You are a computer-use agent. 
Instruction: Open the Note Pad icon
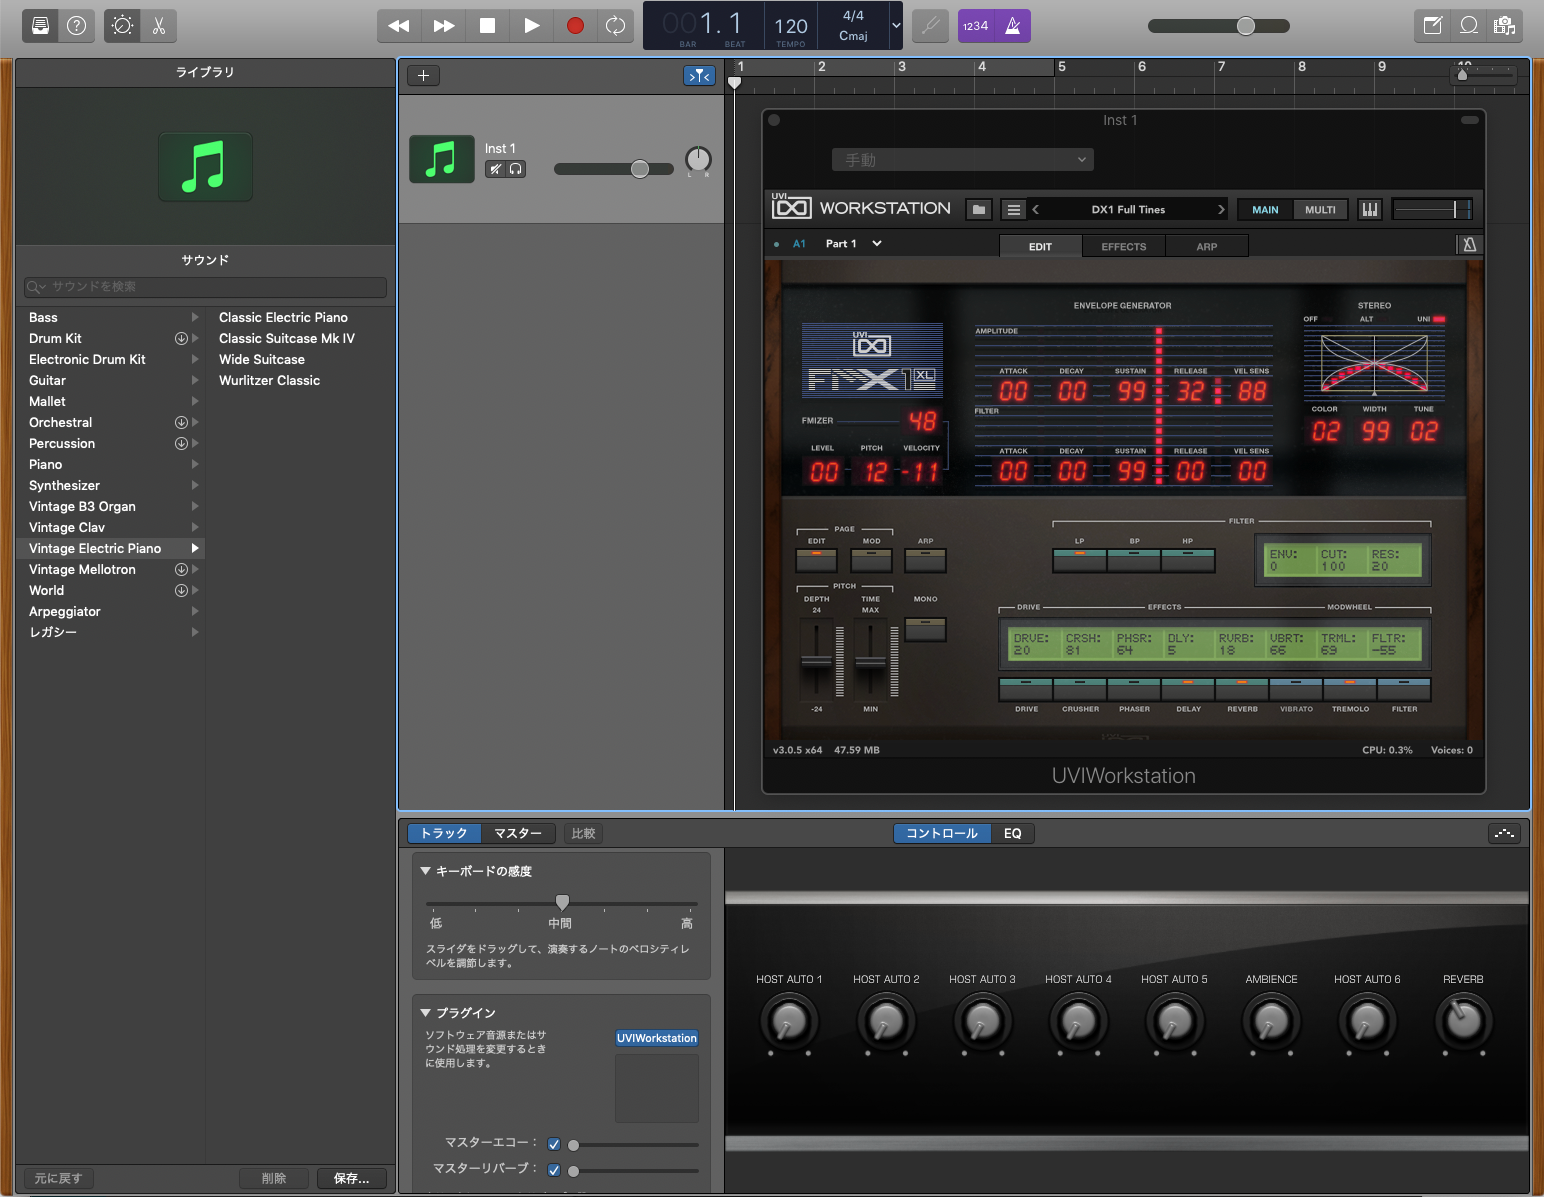[x=1433, y=26]
